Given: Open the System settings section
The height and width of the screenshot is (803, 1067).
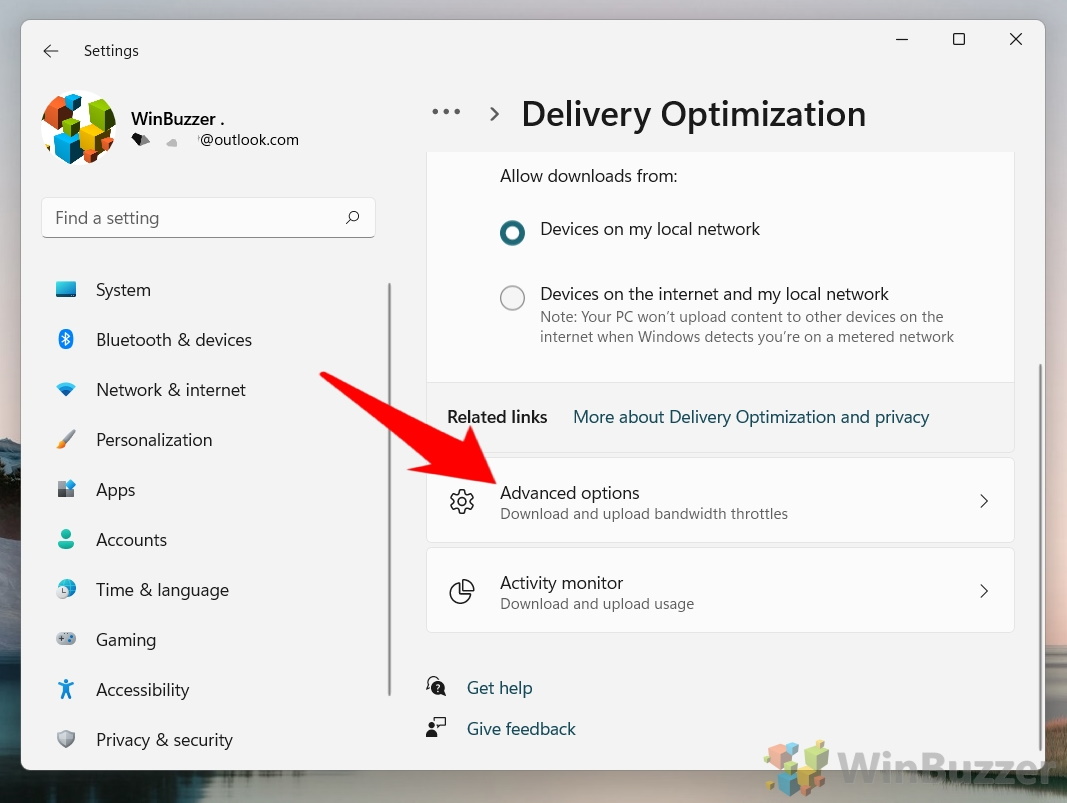Looking at the screenshot, I should (x=122, y=289).
